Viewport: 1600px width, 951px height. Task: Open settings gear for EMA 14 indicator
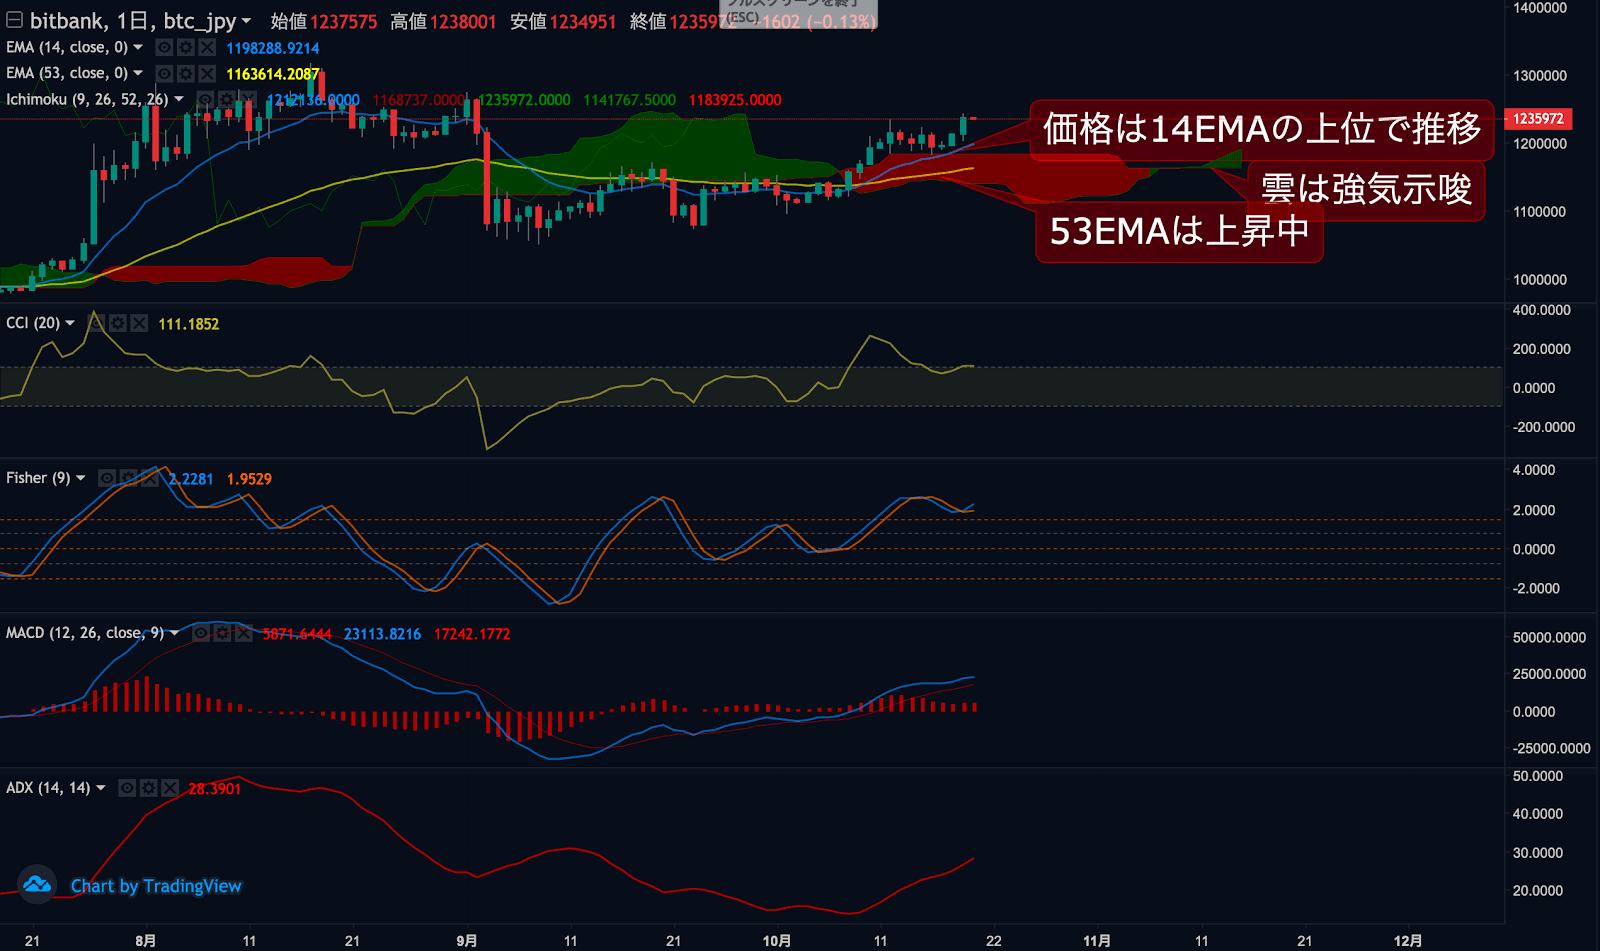point(185,47)
